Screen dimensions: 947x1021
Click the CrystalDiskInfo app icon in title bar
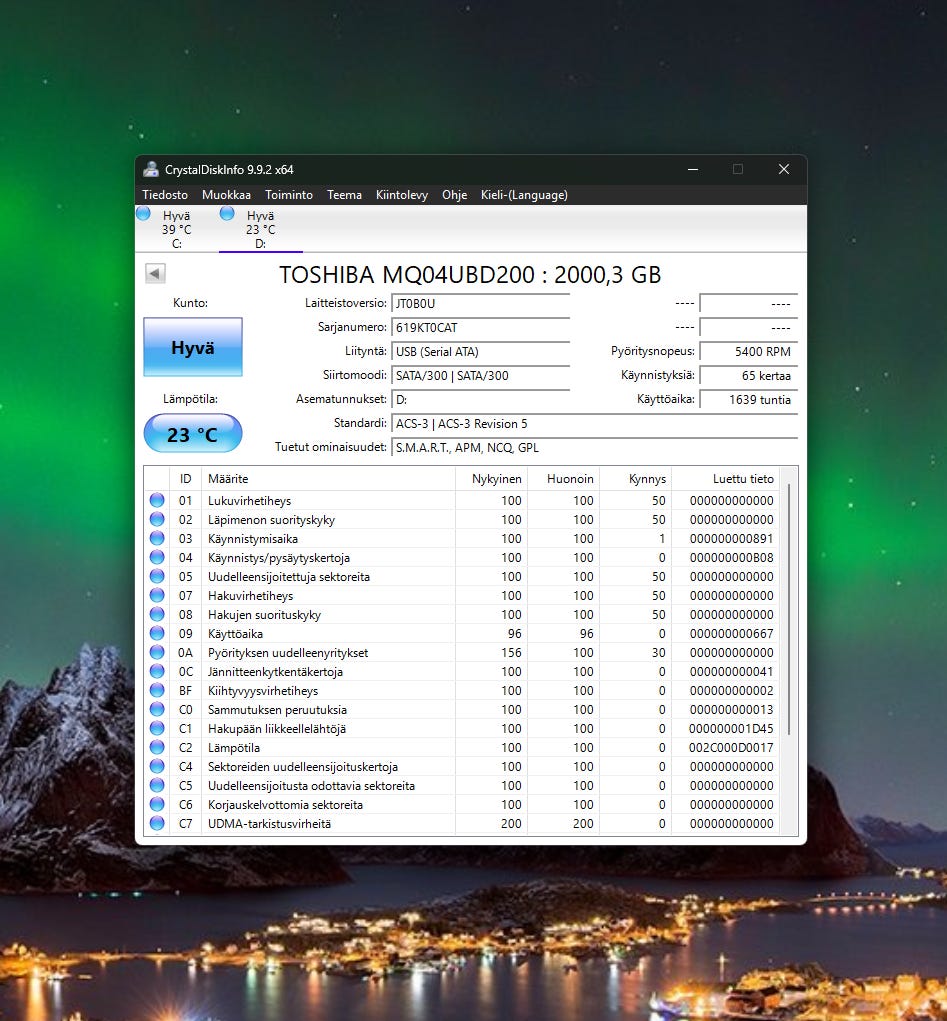pyautogui.click(x=151, y=169)
